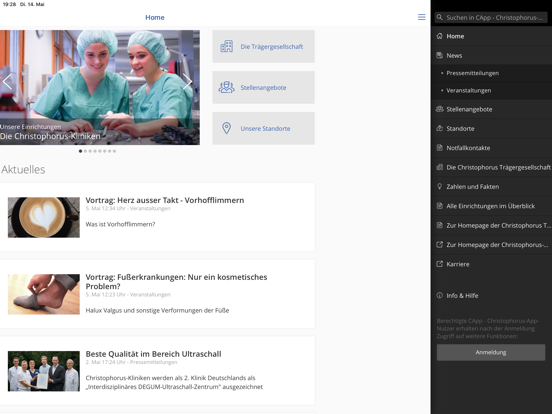Open News in the sidebar menu
The image size is (552, 414).
coord(491,55)
